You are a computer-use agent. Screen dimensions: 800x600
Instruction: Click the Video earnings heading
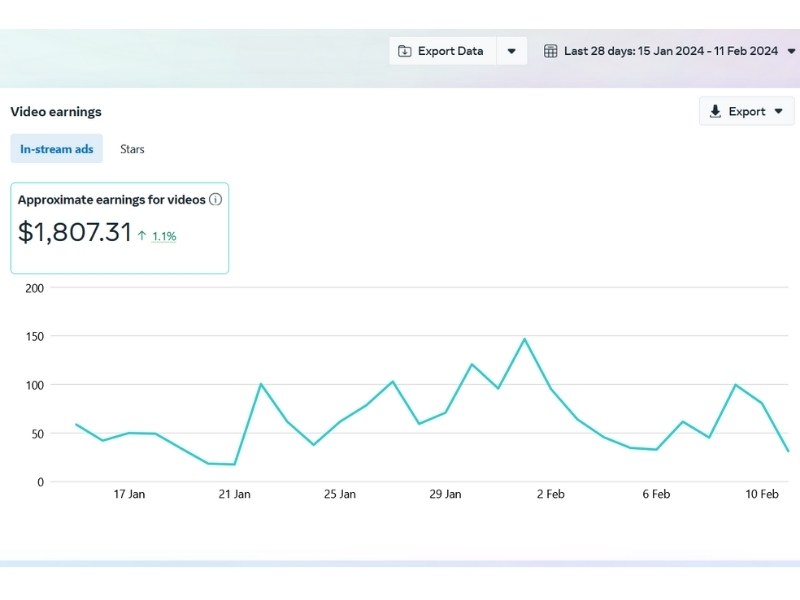[x=56, y=112]
